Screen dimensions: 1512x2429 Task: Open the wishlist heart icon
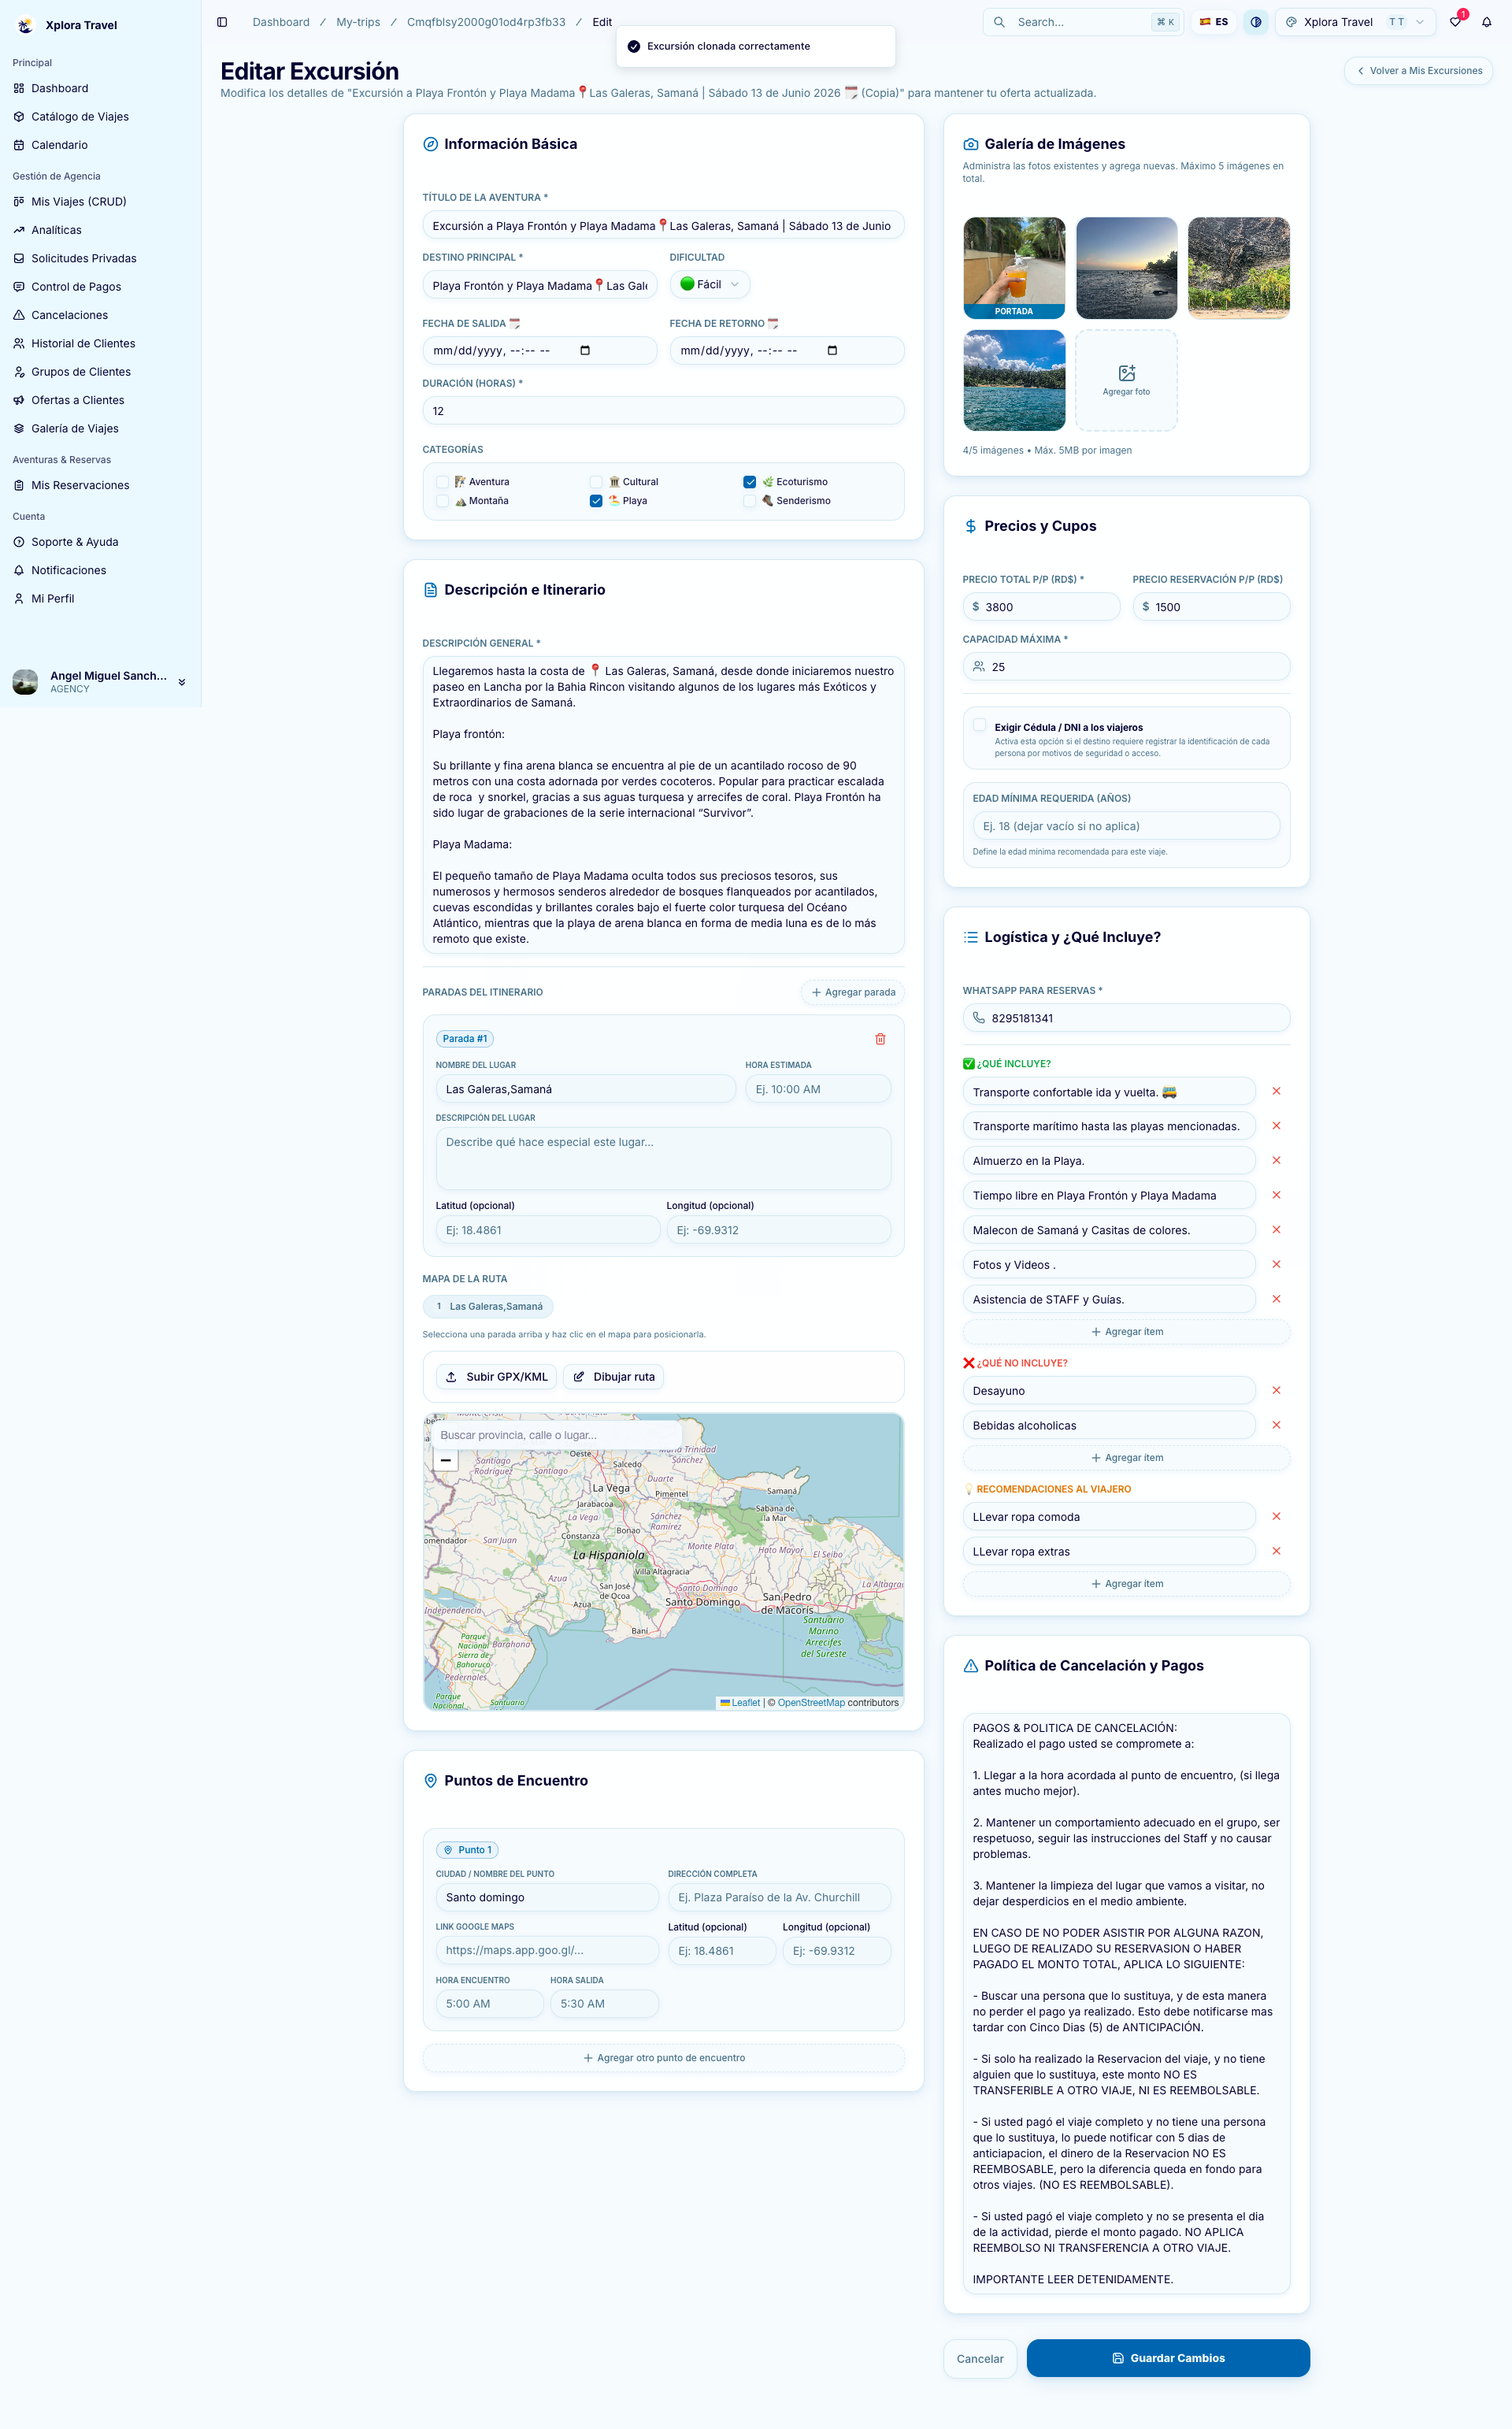[x=1455, y=22]
